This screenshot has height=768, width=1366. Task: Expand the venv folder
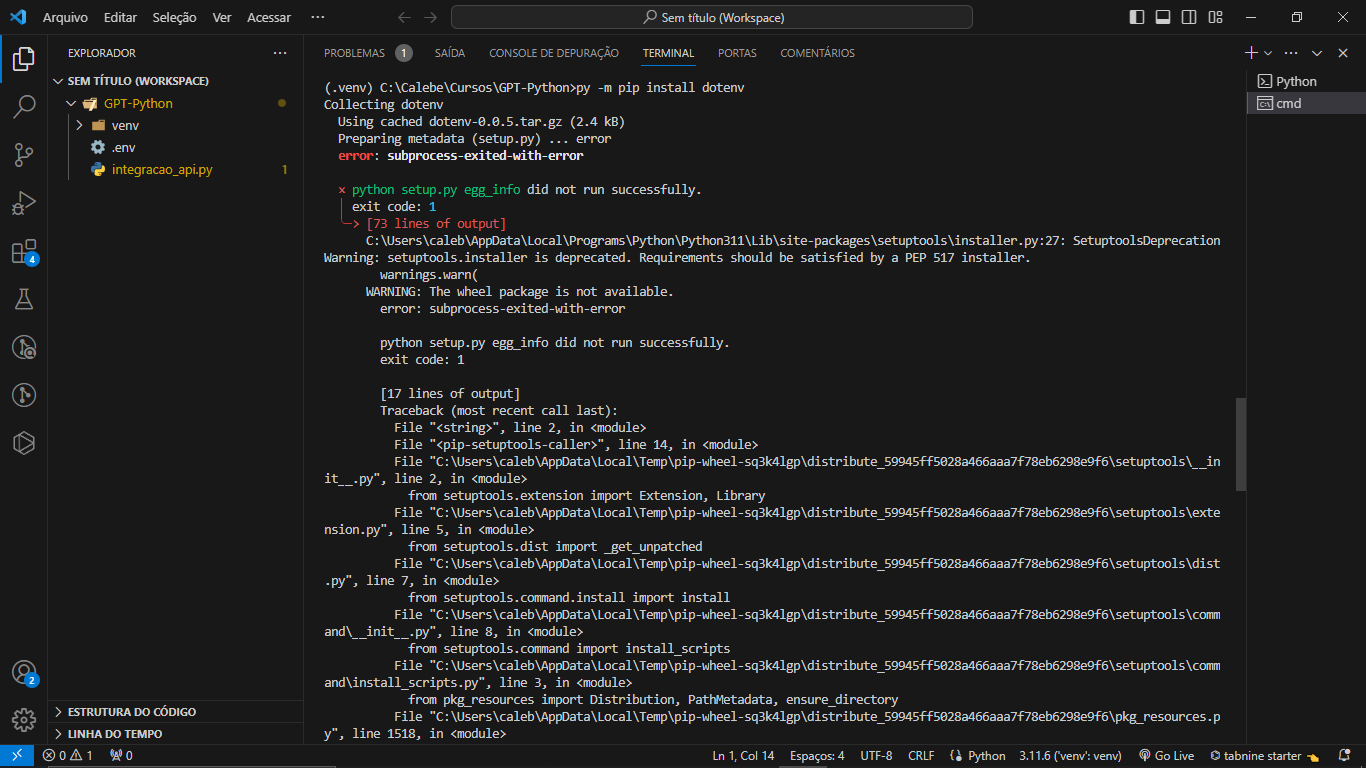pyautogui.click(x=176, y=125)
